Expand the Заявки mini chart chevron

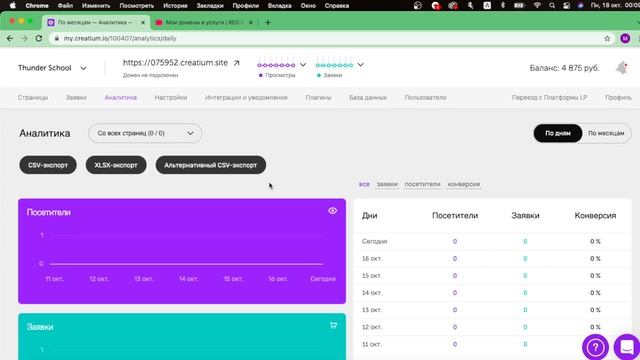(x=360, y=64)
